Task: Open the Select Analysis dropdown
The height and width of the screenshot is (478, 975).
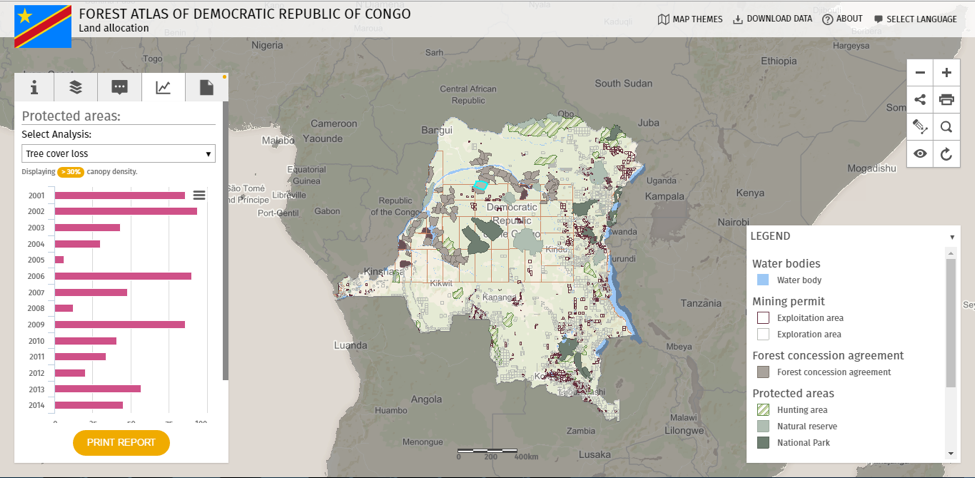Action: click(118, 154)
